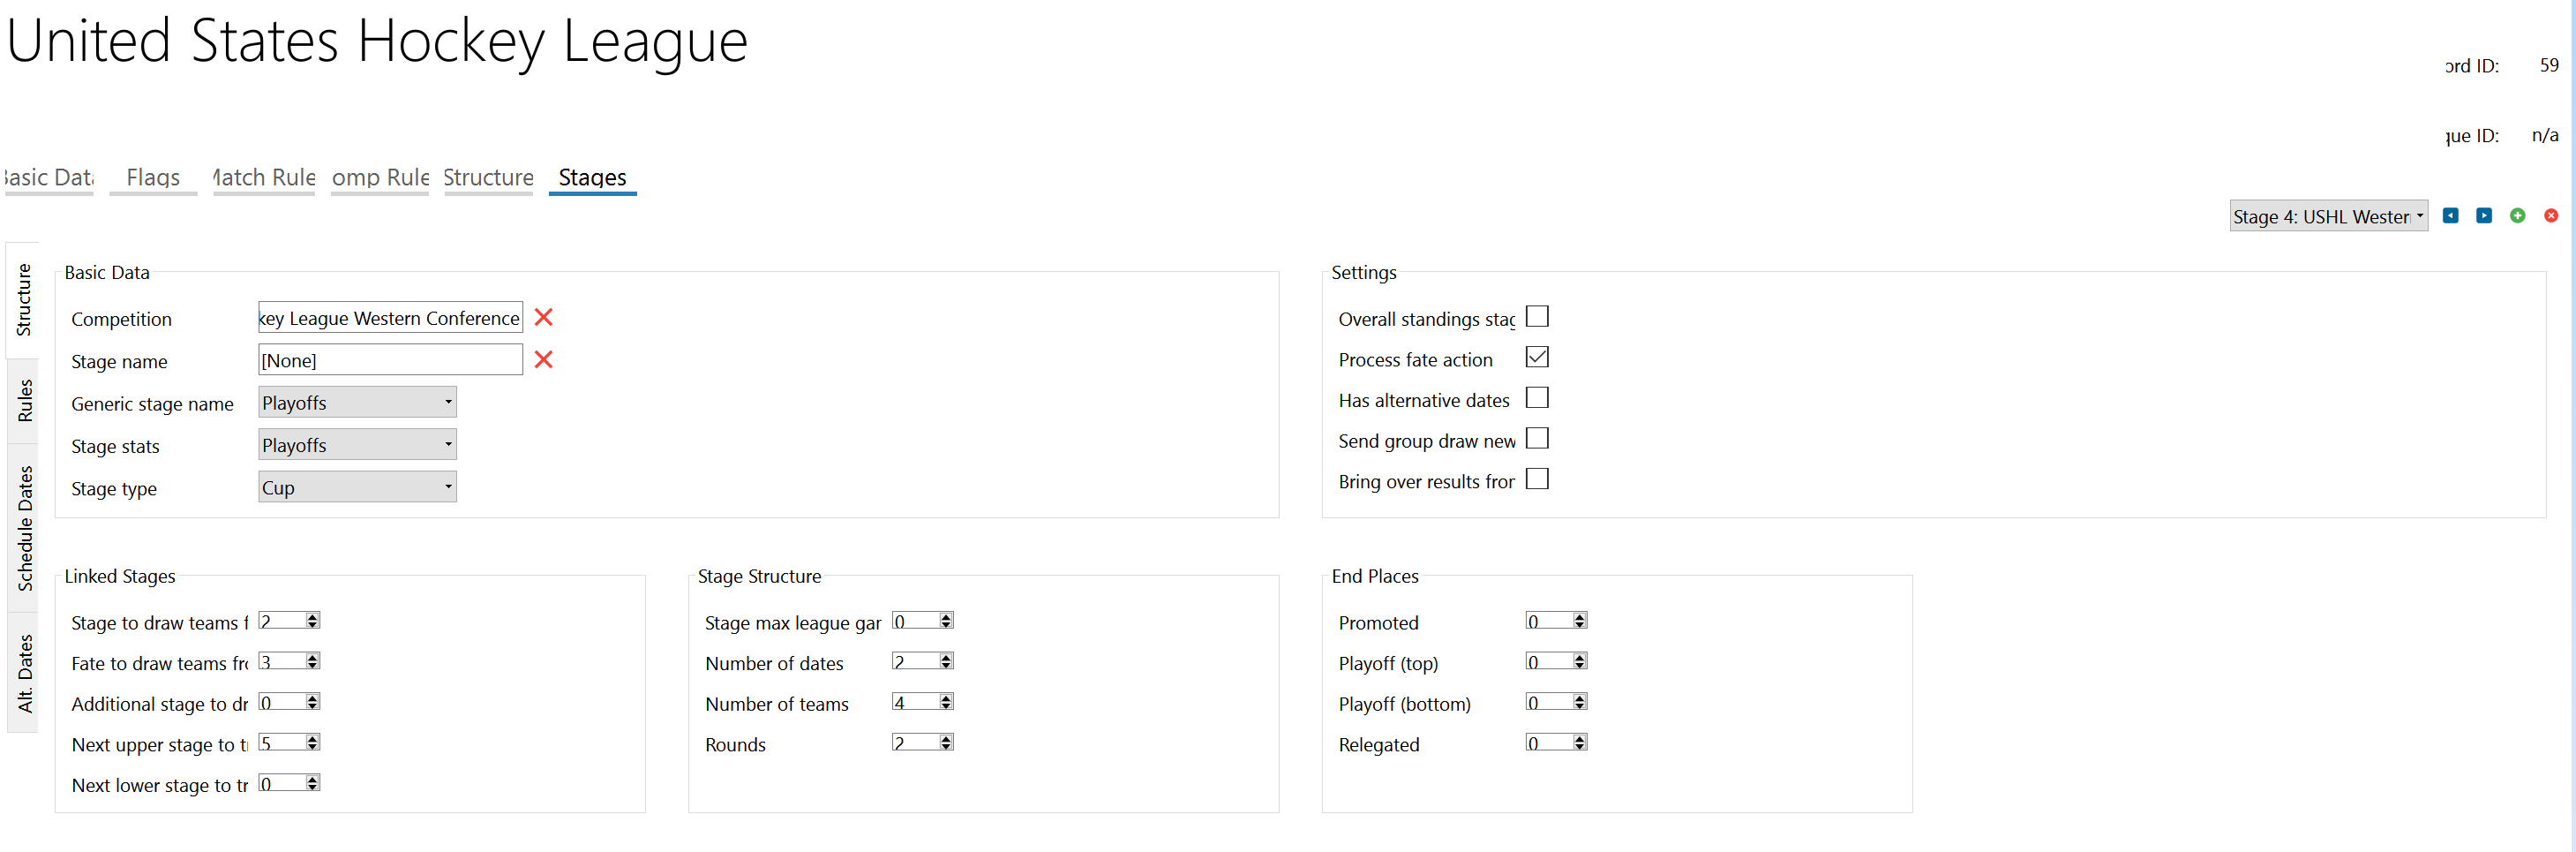Open the Generic stage name dropdown
Image resolution: width=2576 pixels, height=852 pixels.
point(357,402)
